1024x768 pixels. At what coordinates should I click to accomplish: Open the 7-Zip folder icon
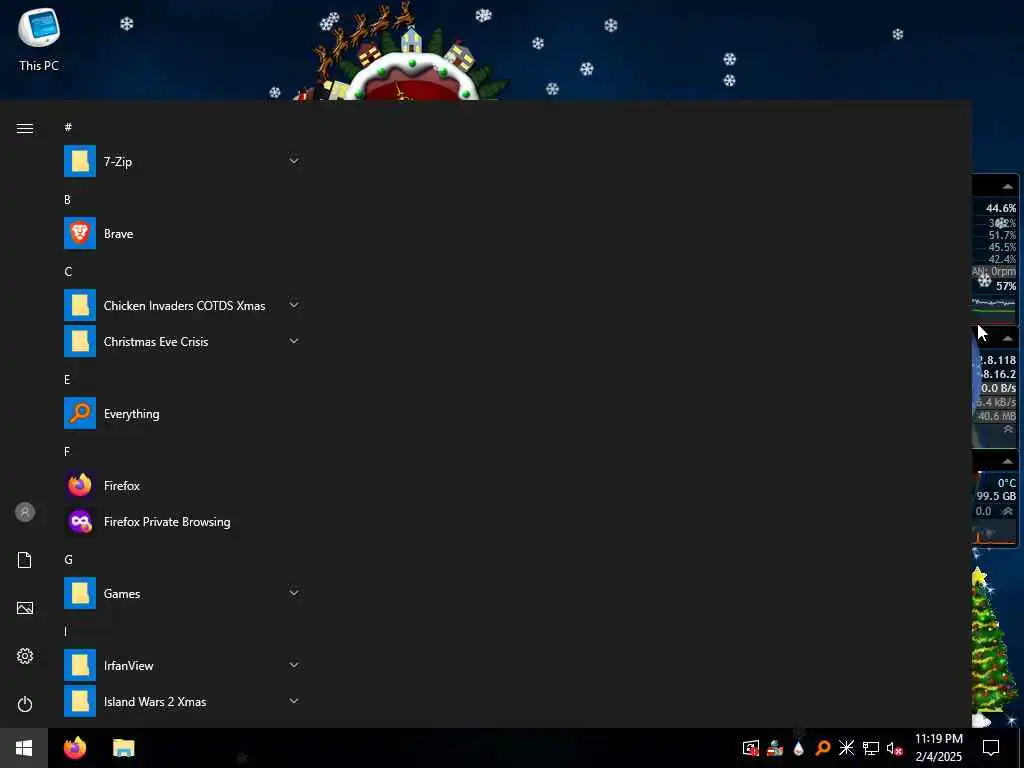coord(80,161)
